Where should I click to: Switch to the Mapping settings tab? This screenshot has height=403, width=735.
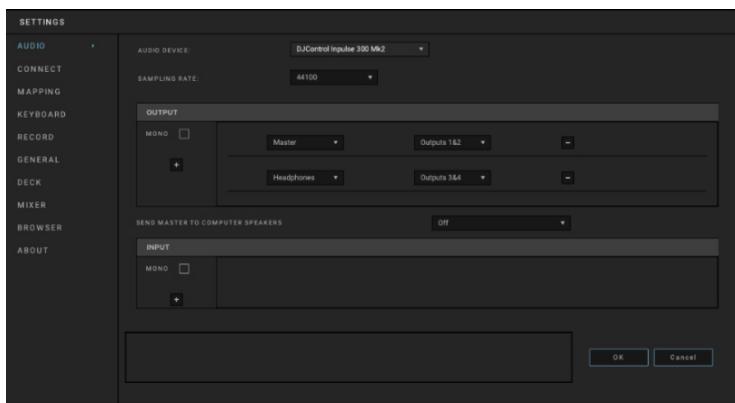(x=39, y=92)
